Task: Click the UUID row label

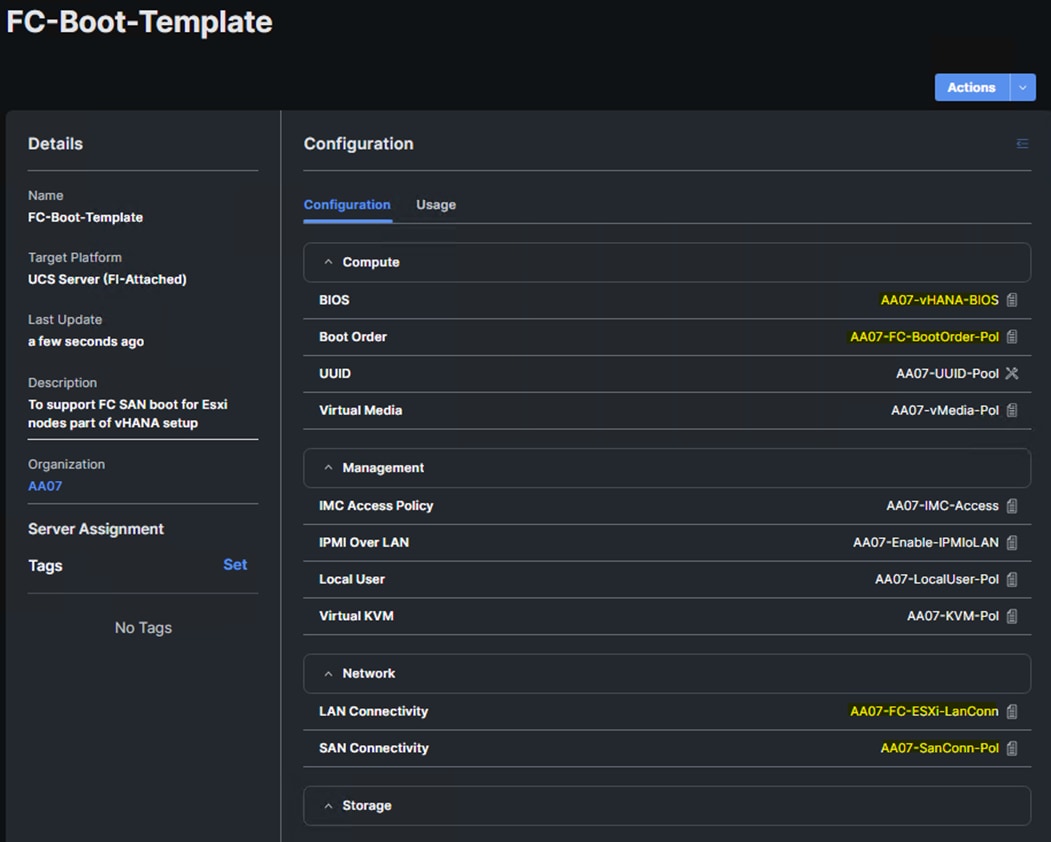Action: tap(334, 373)
